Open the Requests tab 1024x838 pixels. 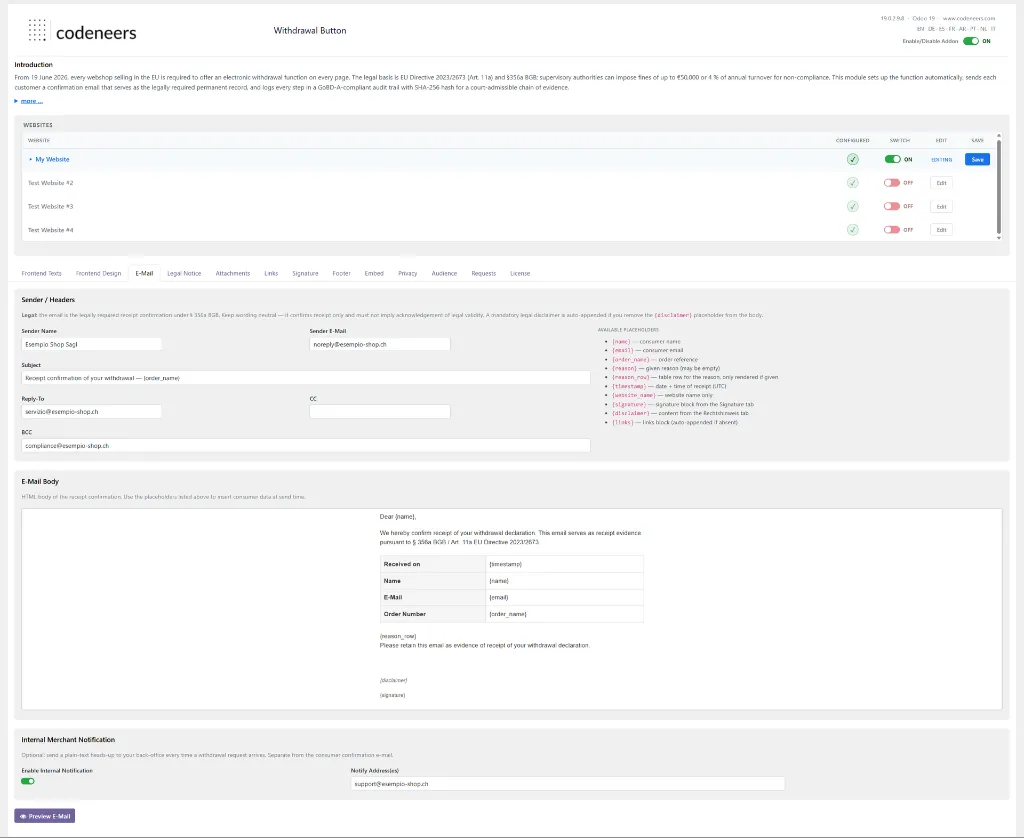pyautogui.click(x=484, y=274)
